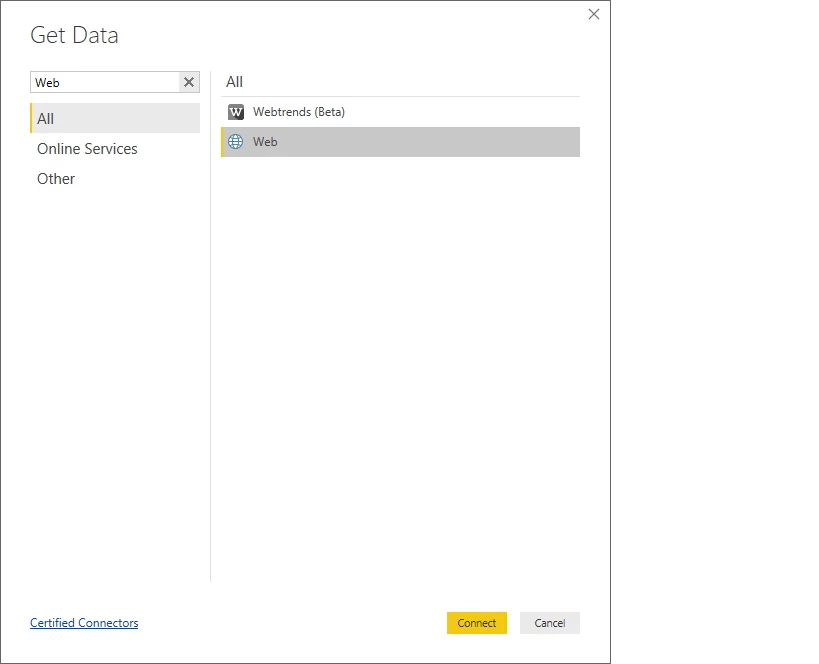Click the Webtrends W logo icon

tap(236, 112)
